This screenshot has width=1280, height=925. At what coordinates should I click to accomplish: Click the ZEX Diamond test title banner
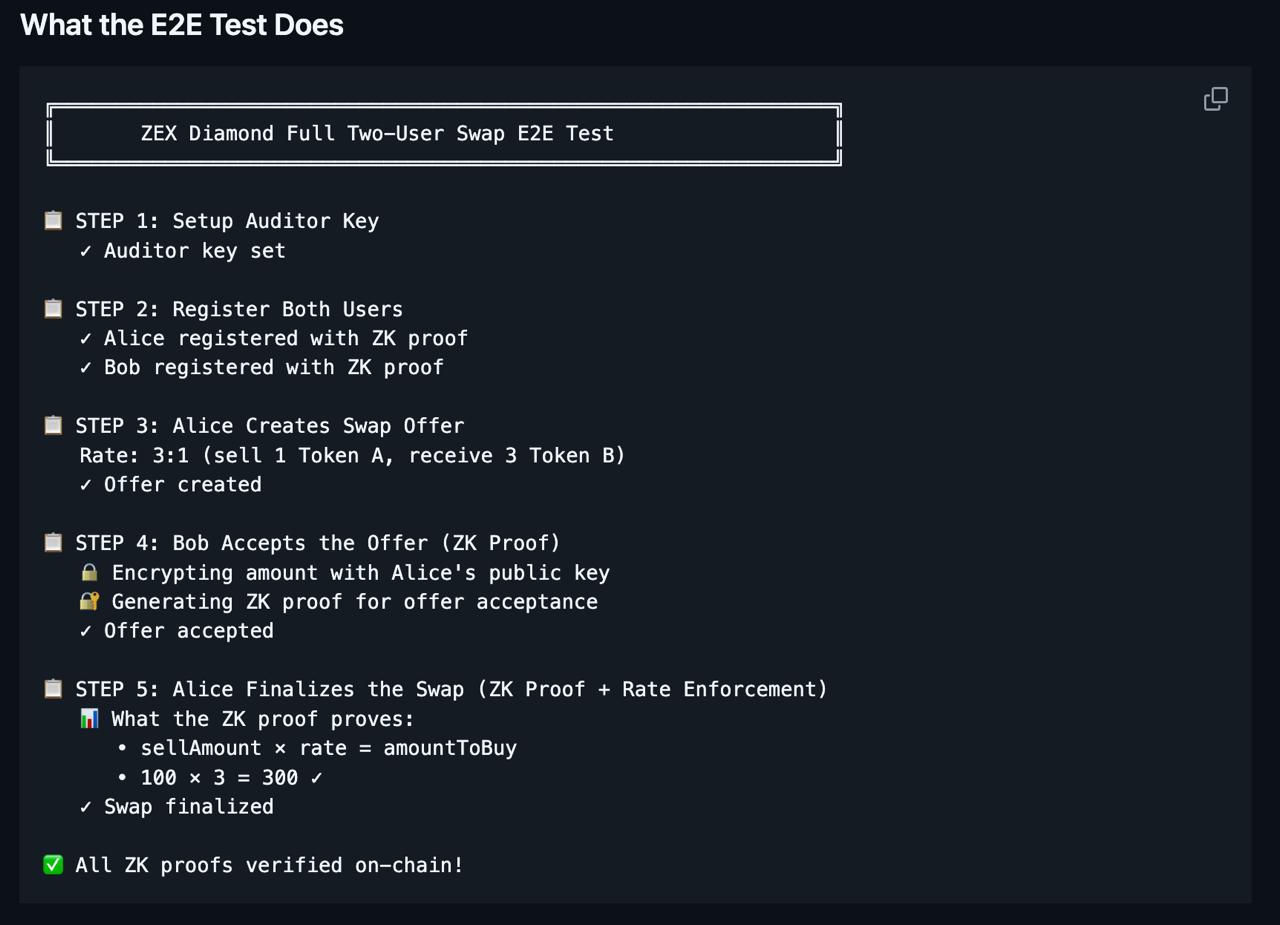coord(377,134)
